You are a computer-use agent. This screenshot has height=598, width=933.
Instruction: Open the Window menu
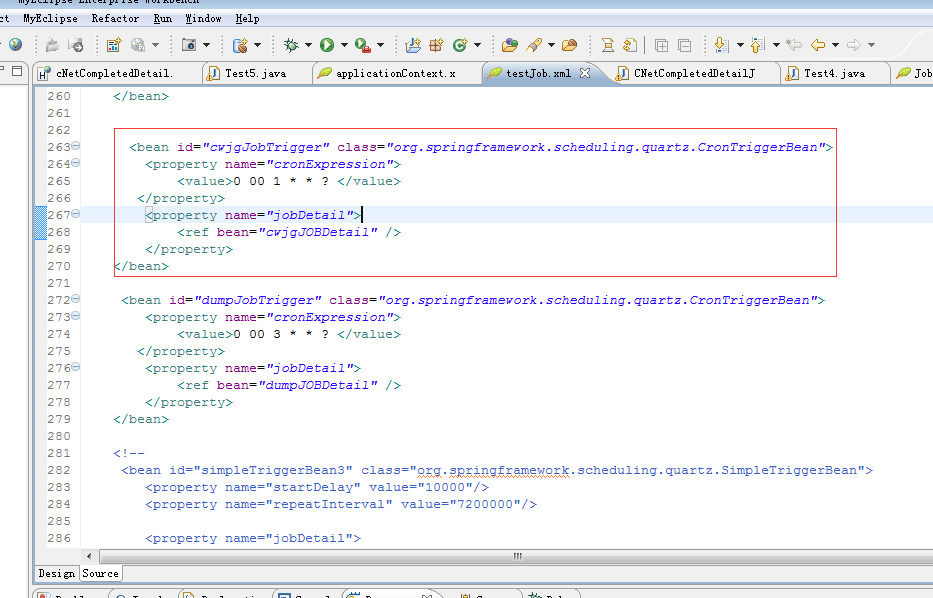[203, 18]
